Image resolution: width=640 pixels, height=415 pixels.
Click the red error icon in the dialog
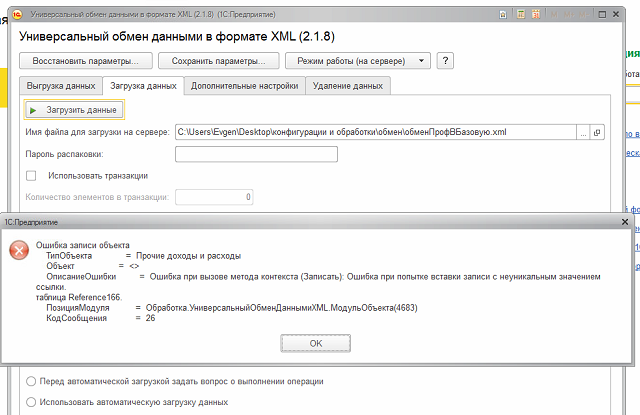coord(18,251)
